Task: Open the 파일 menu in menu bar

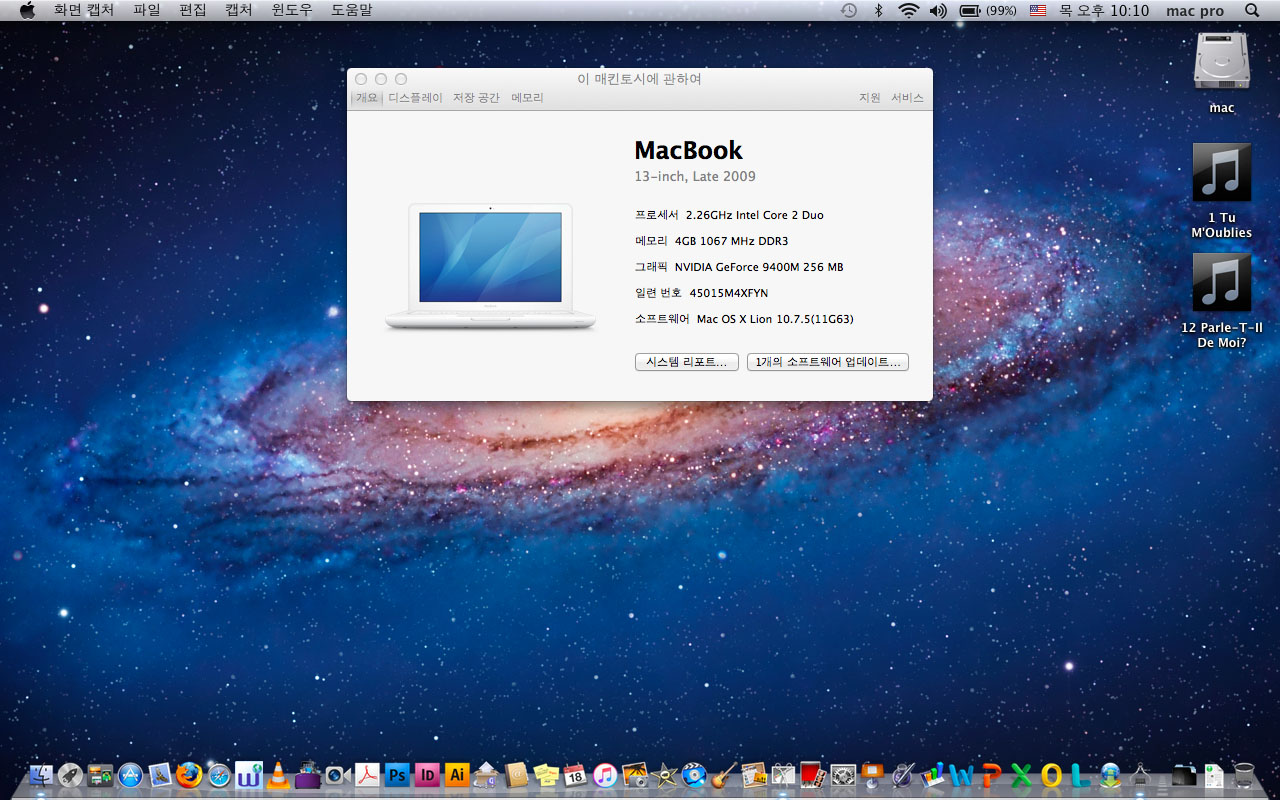Action: pos(146,10)
